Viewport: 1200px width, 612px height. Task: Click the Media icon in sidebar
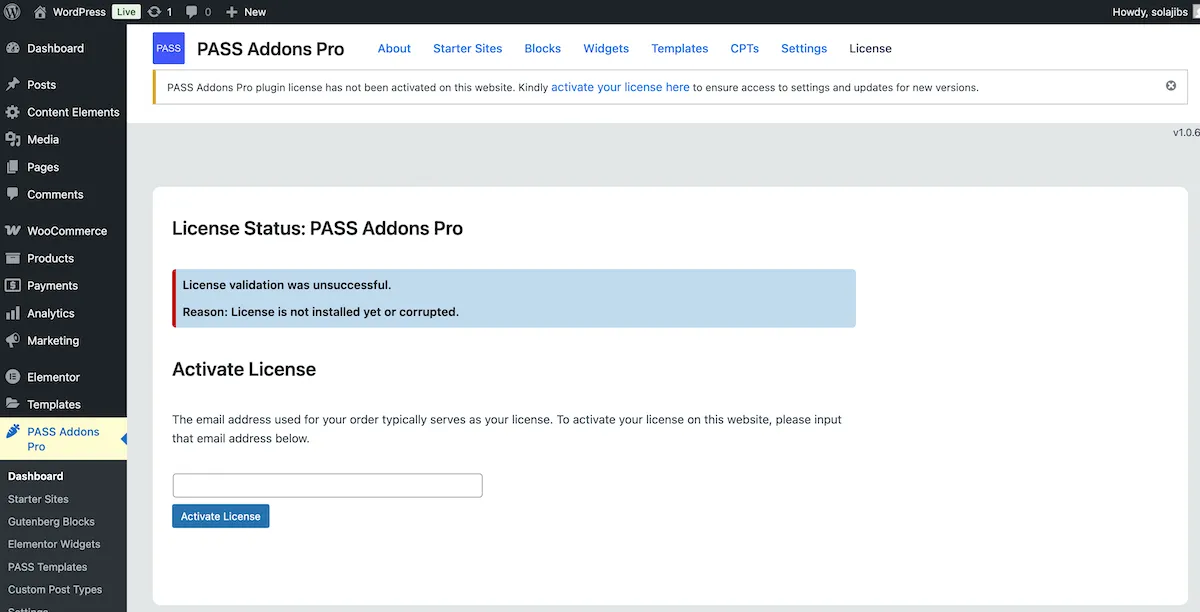click(x=13, y=140)
